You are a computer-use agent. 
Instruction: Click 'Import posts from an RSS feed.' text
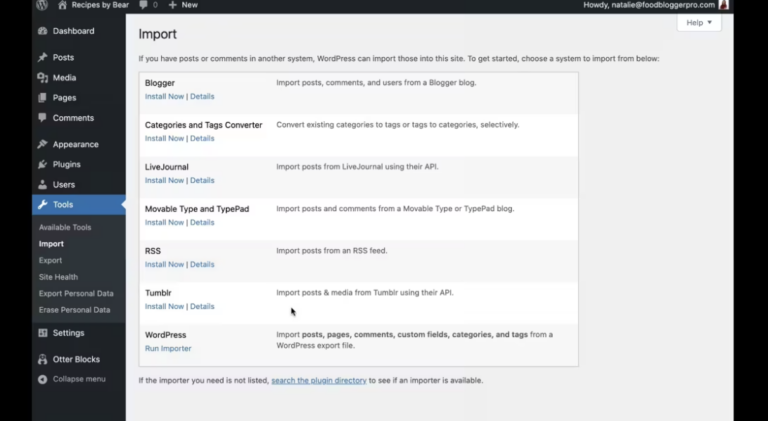pyautogui.click(x=332, y=251)
